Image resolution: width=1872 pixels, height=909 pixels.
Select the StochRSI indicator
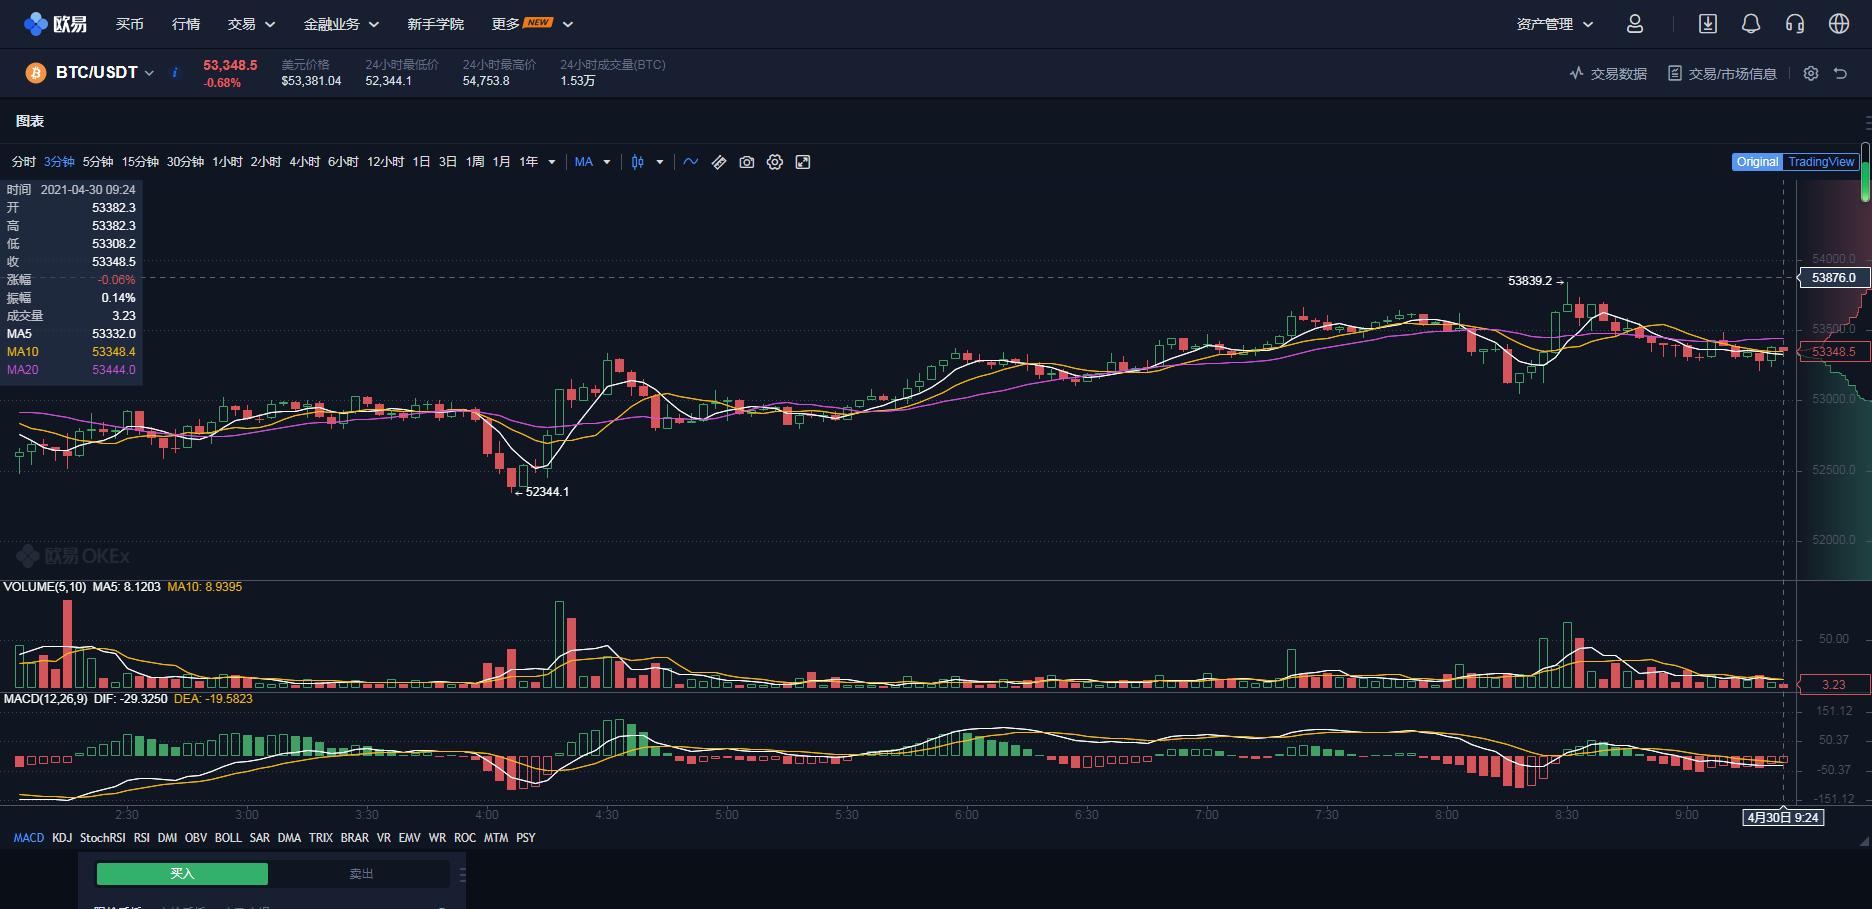point(103,838)
